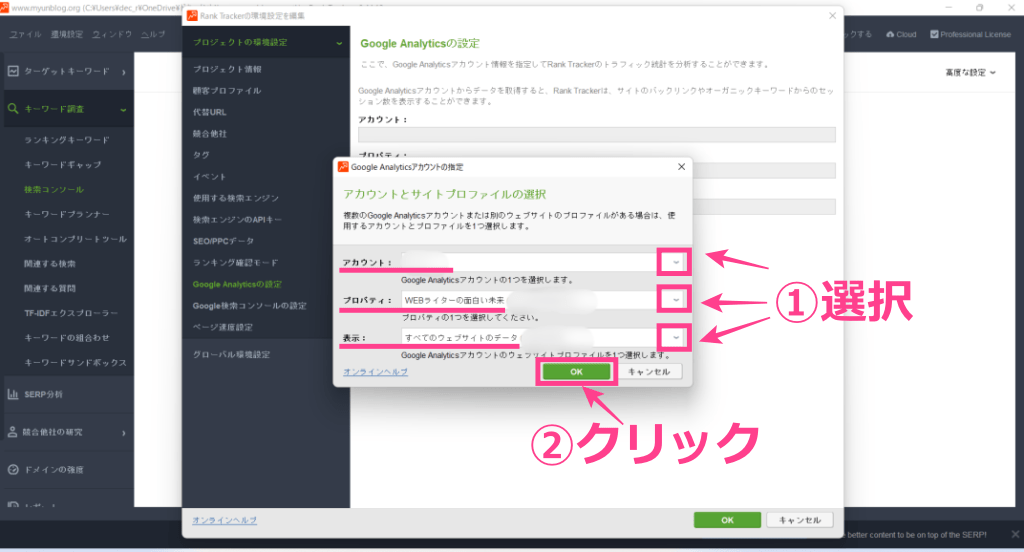The height and width of the screenshot is (552, 1024).
Task: Open オートコンプリートツール in main sidebar
Action: pyautogui.click(x=75, y=239)
